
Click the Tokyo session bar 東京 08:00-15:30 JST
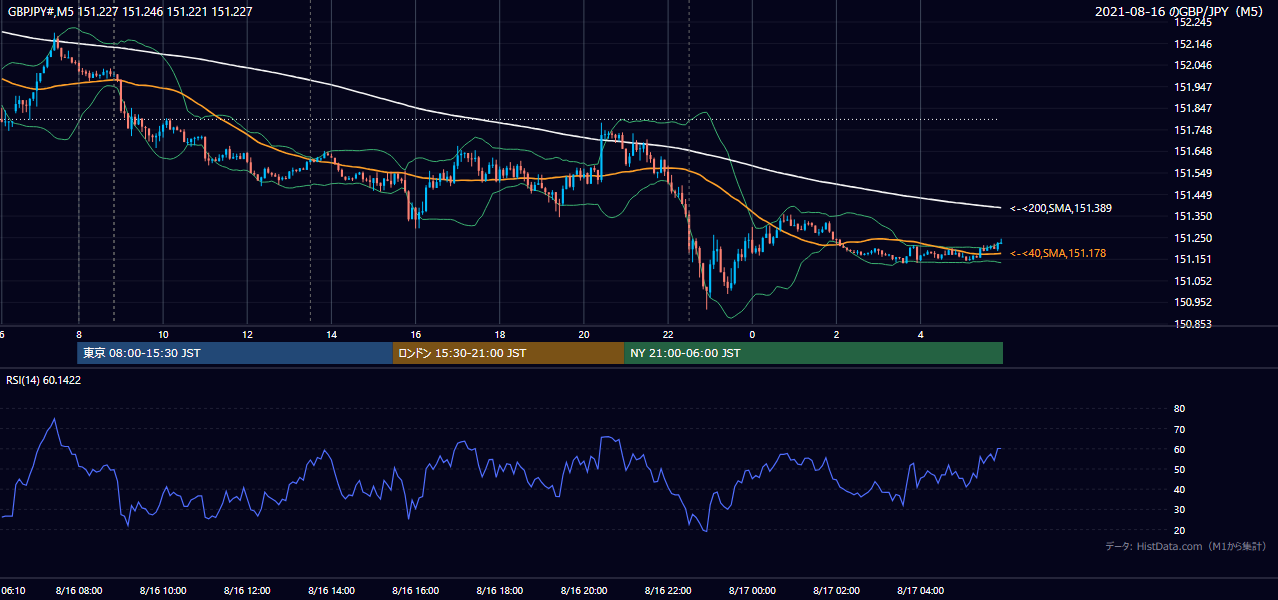pos(235,353)
